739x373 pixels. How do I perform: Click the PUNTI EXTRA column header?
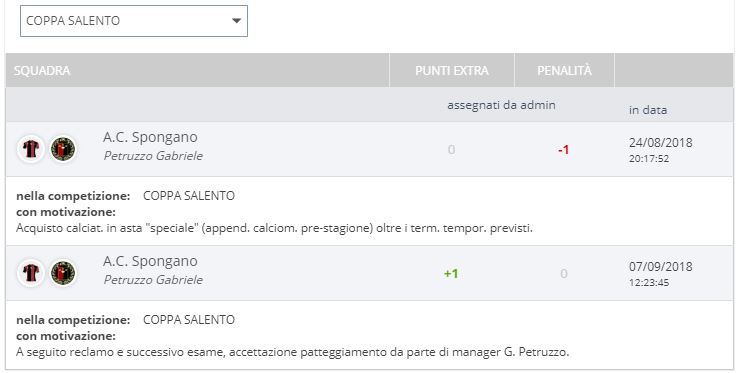[452, 71]
